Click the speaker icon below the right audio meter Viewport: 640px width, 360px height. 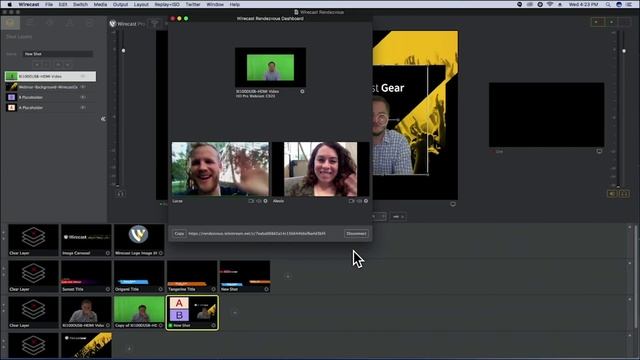[612, 193]
